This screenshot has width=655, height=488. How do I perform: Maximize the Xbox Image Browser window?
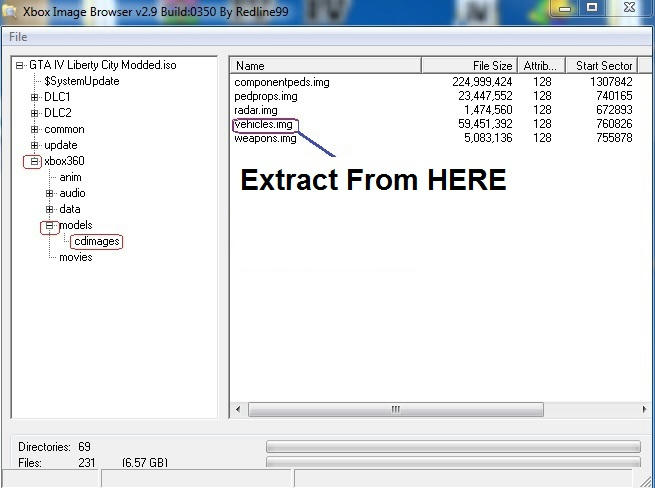click(x=592, y=8)
